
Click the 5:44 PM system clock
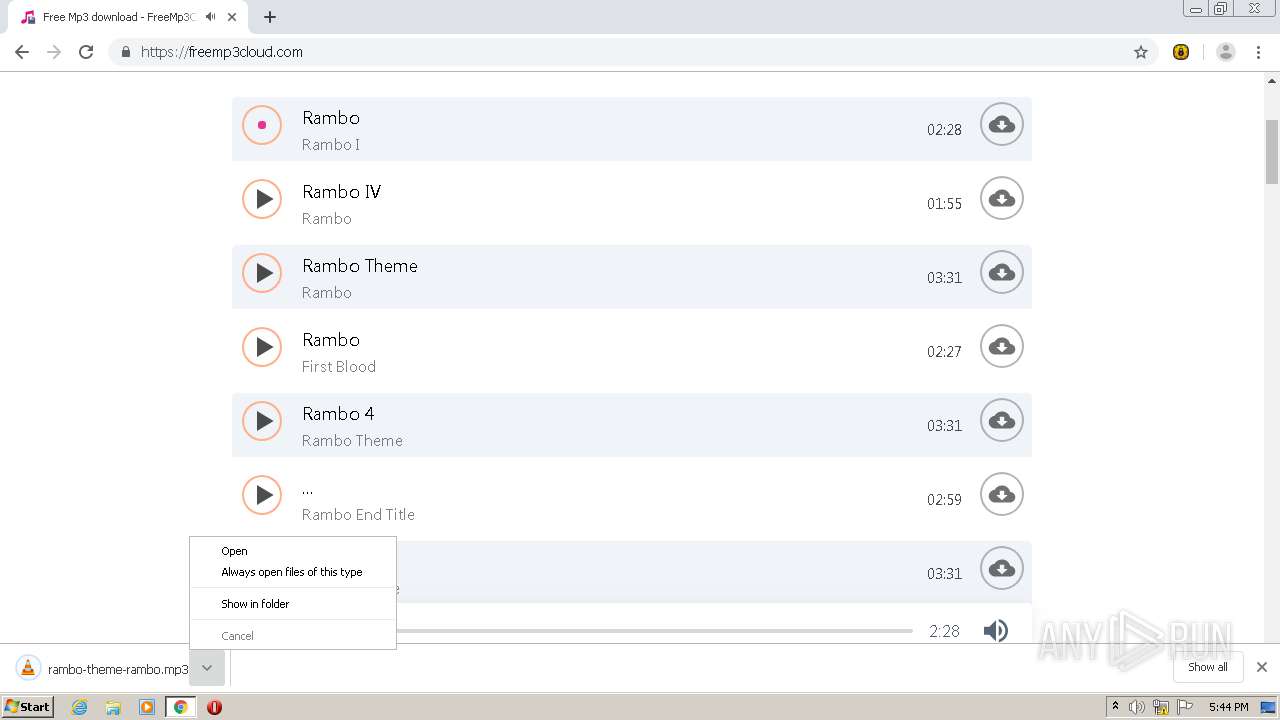point(1228,707)
